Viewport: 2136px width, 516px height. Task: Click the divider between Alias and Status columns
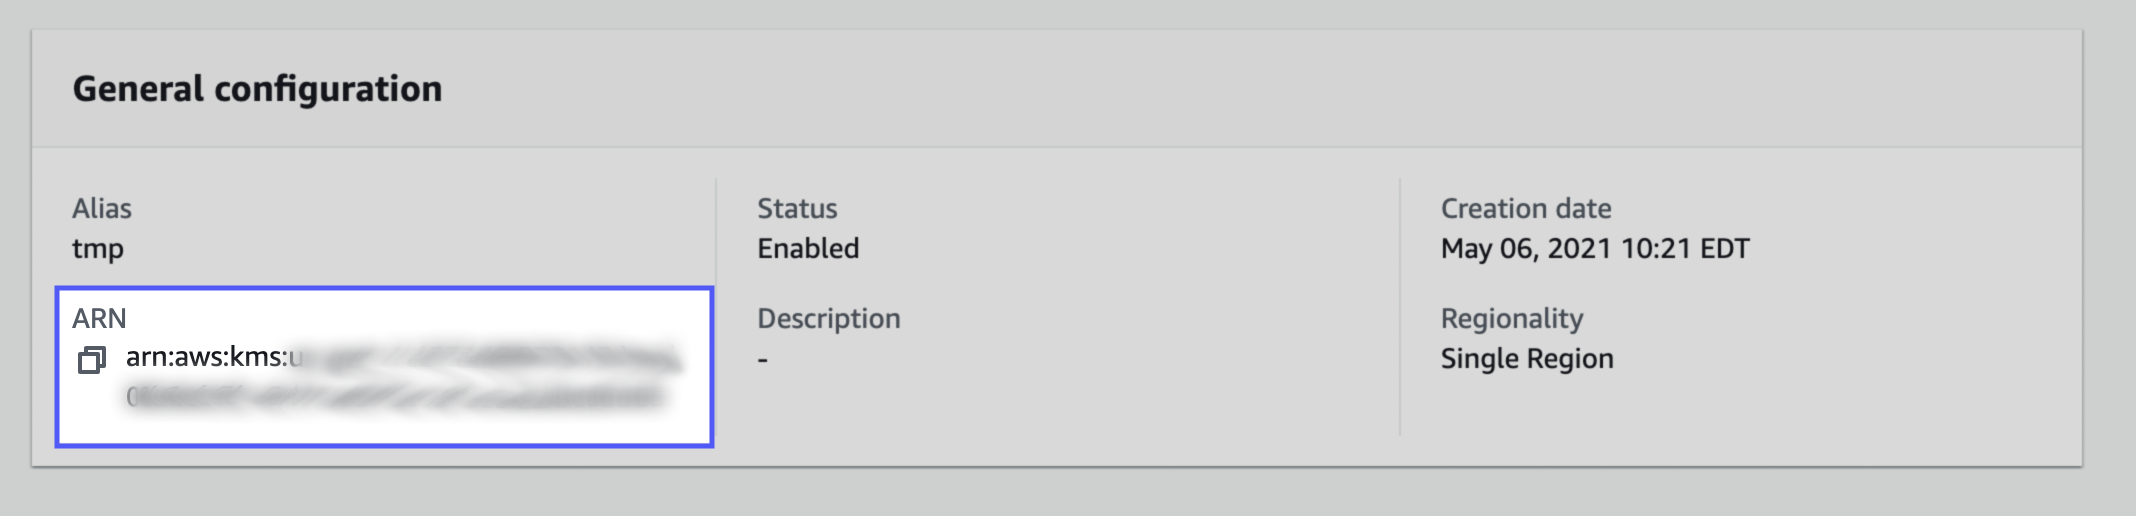coord(716,230)
